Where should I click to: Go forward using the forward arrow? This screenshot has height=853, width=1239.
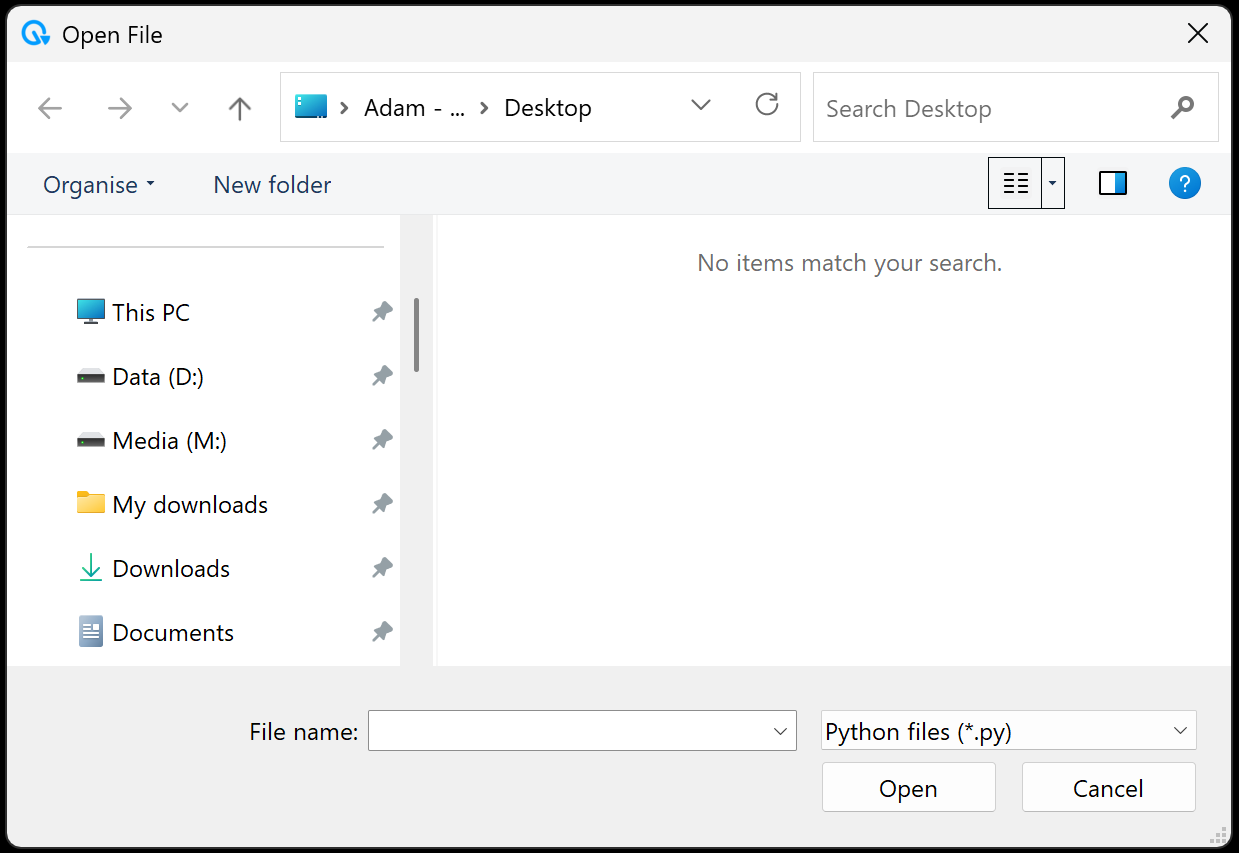pos(120,108)
